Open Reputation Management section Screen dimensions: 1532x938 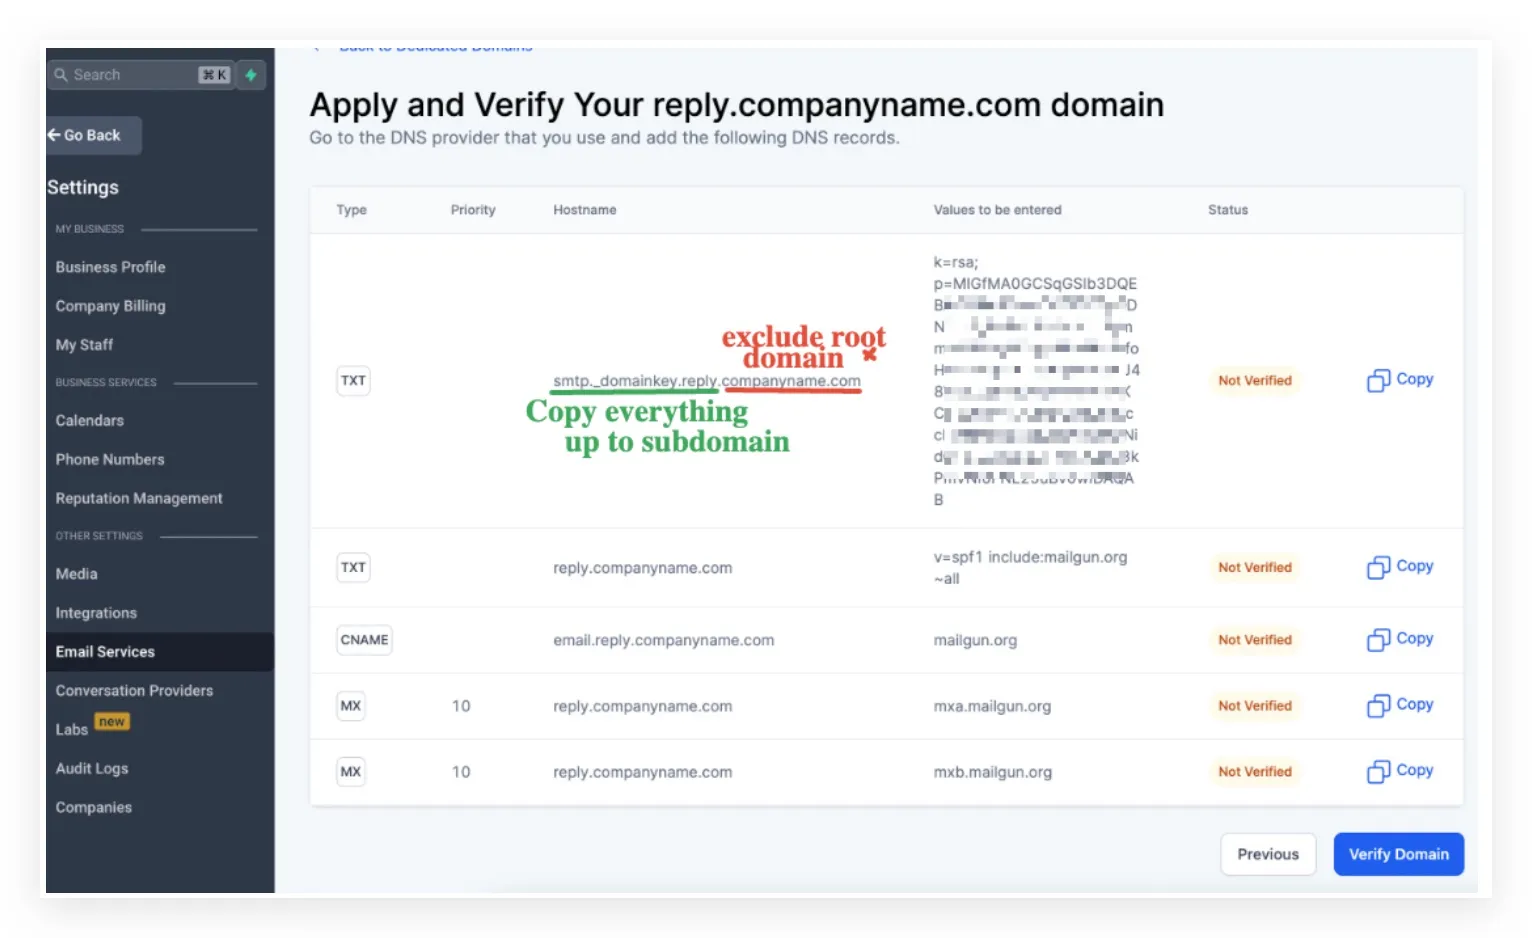point(139,498)
